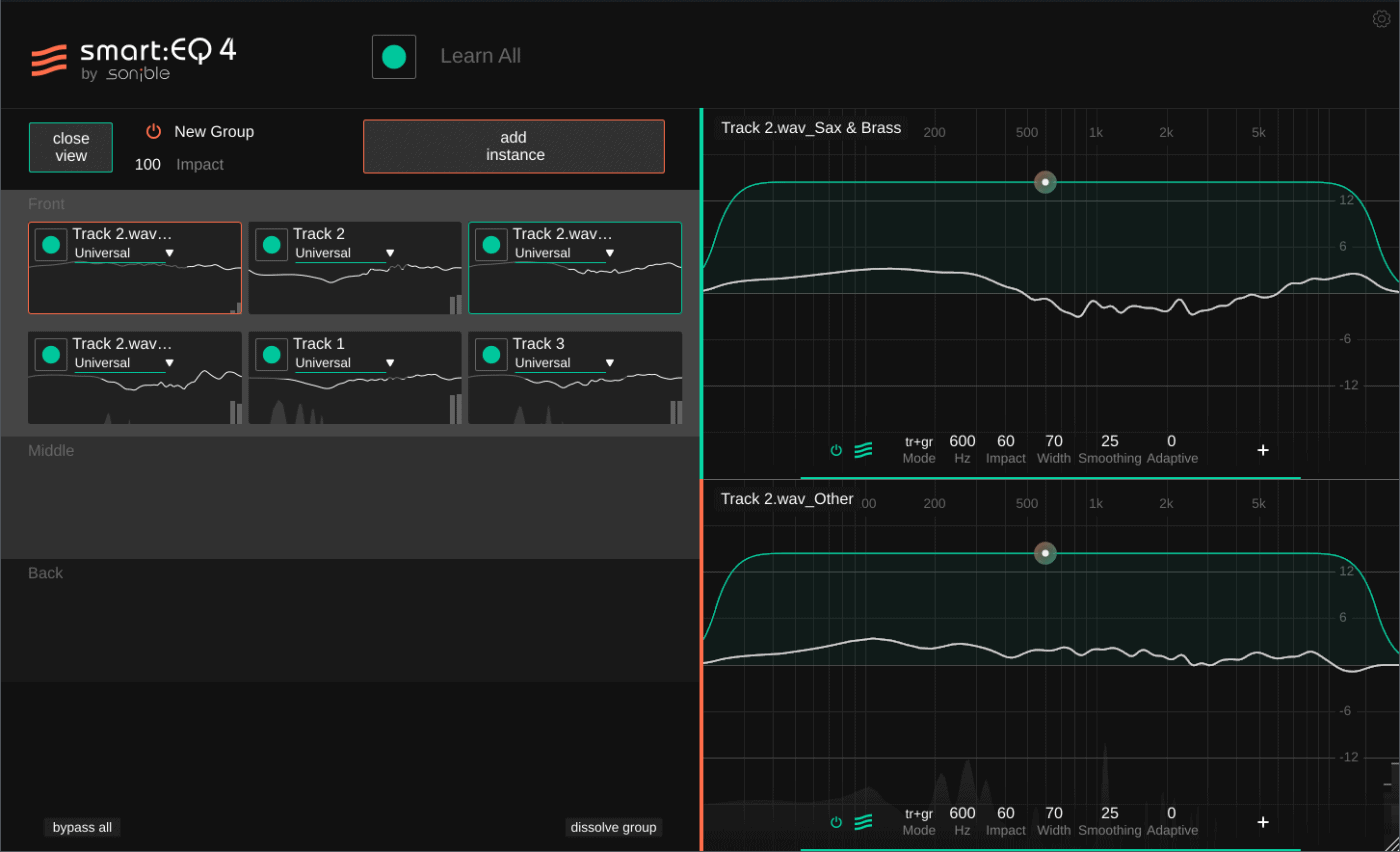
Task: Click filter shape icon in Track 2.wav_Other panel
Action: point(863,822)
